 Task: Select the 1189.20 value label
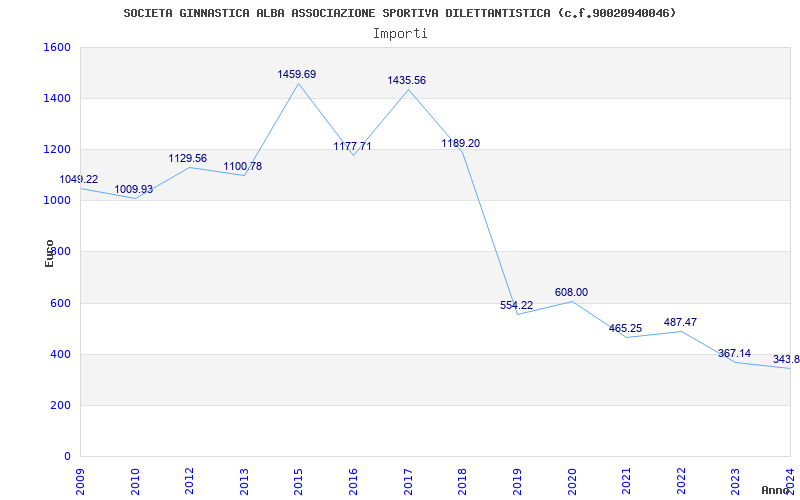pos(461,143)
